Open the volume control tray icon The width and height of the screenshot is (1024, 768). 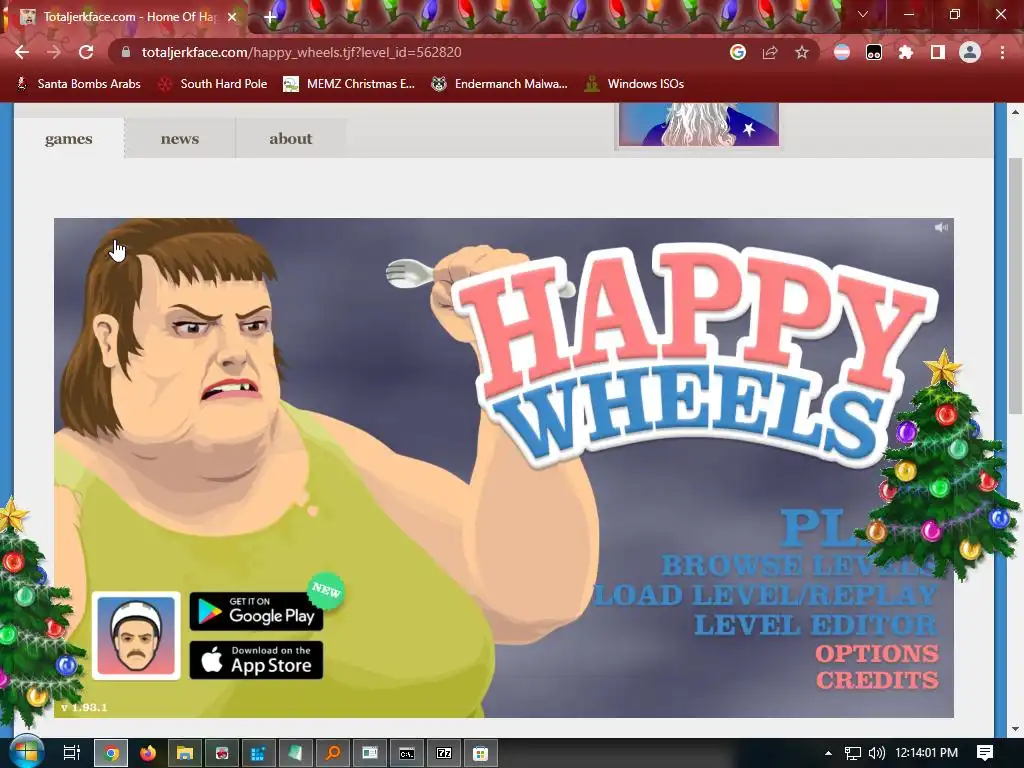click(x=876, y=753)
